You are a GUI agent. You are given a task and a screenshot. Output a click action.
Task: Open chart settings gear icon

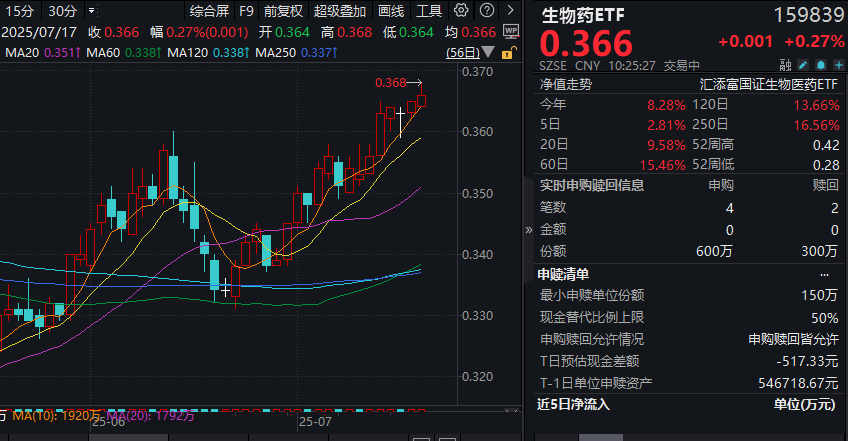coord(461,10)
